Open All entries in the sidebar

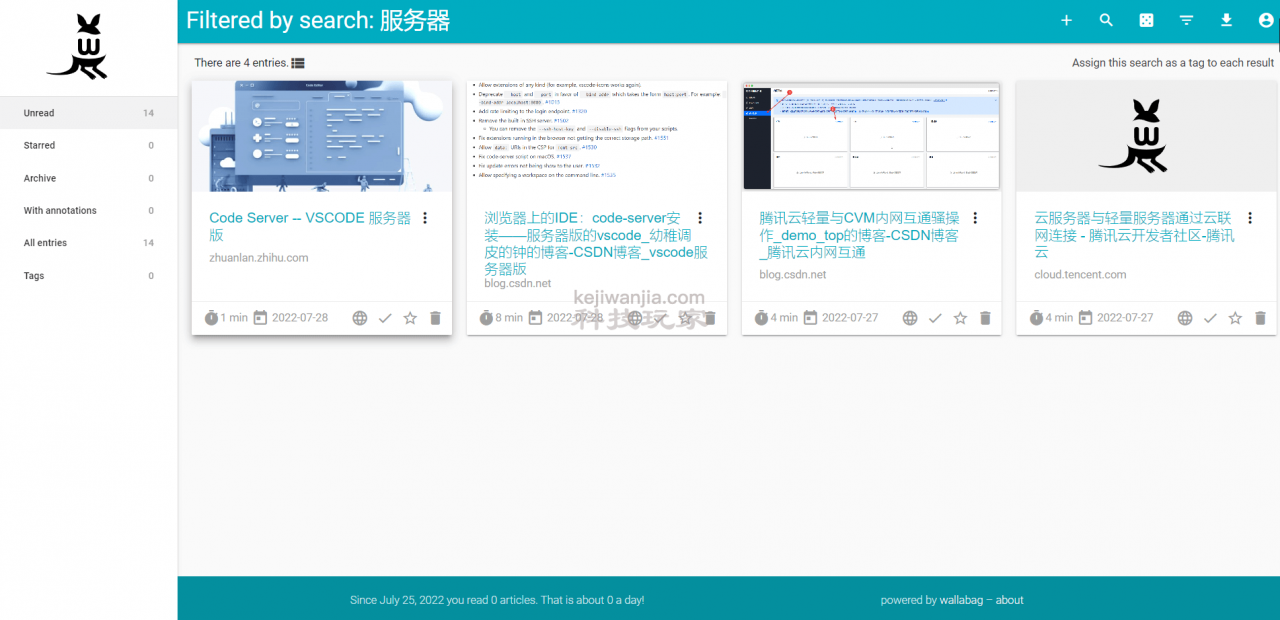coord(89,243)
